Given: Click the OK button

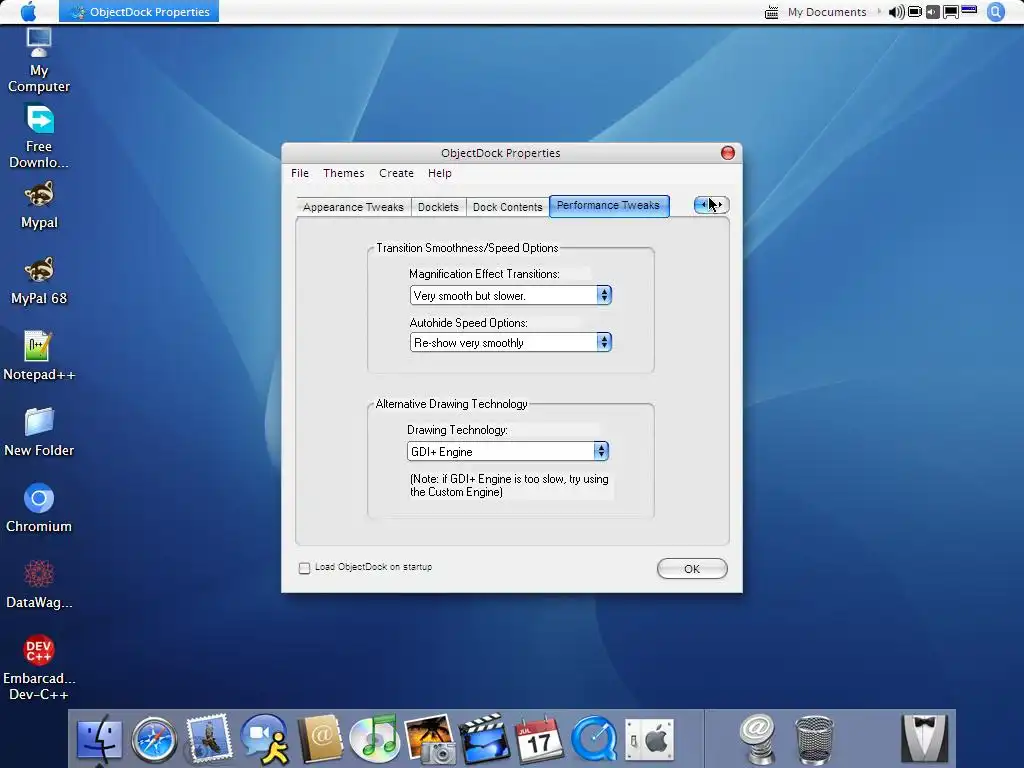Looking at the screenshot, I should pyautogui.click(x=692, y=569).
